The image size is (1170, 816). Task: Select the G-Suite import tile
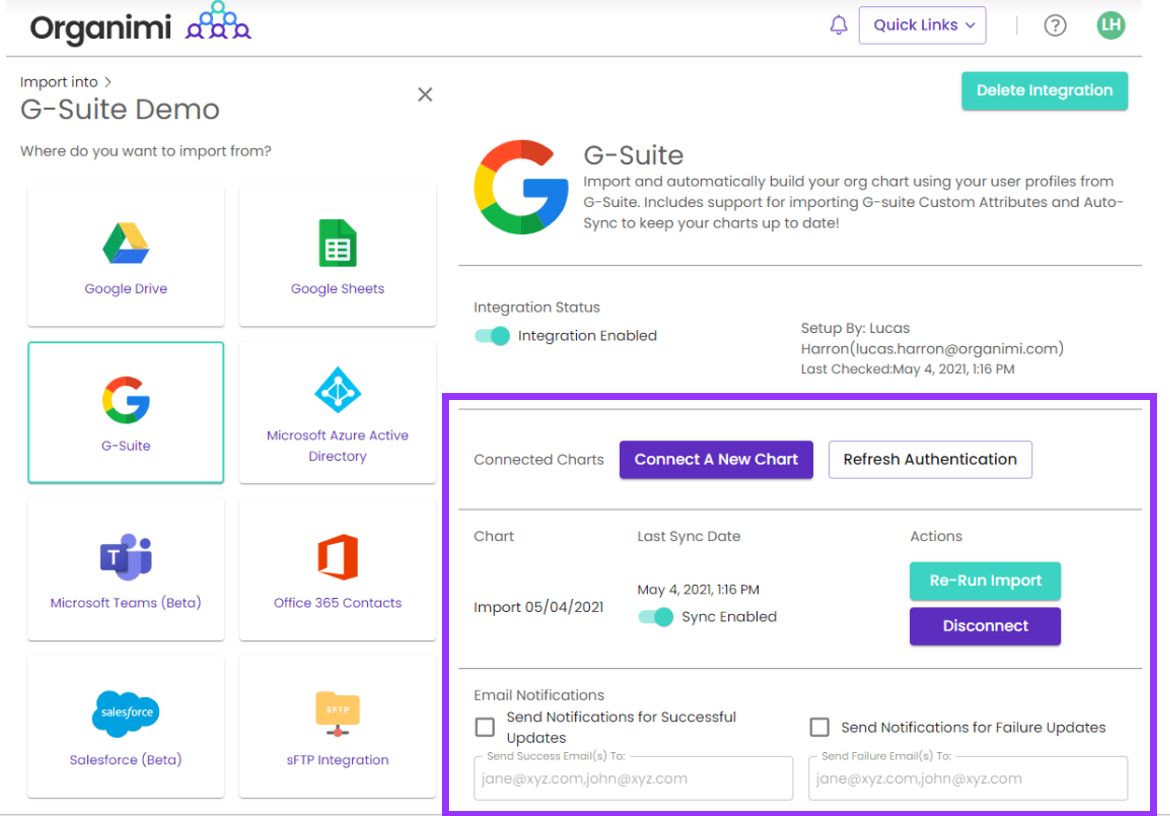click(126, 412)
